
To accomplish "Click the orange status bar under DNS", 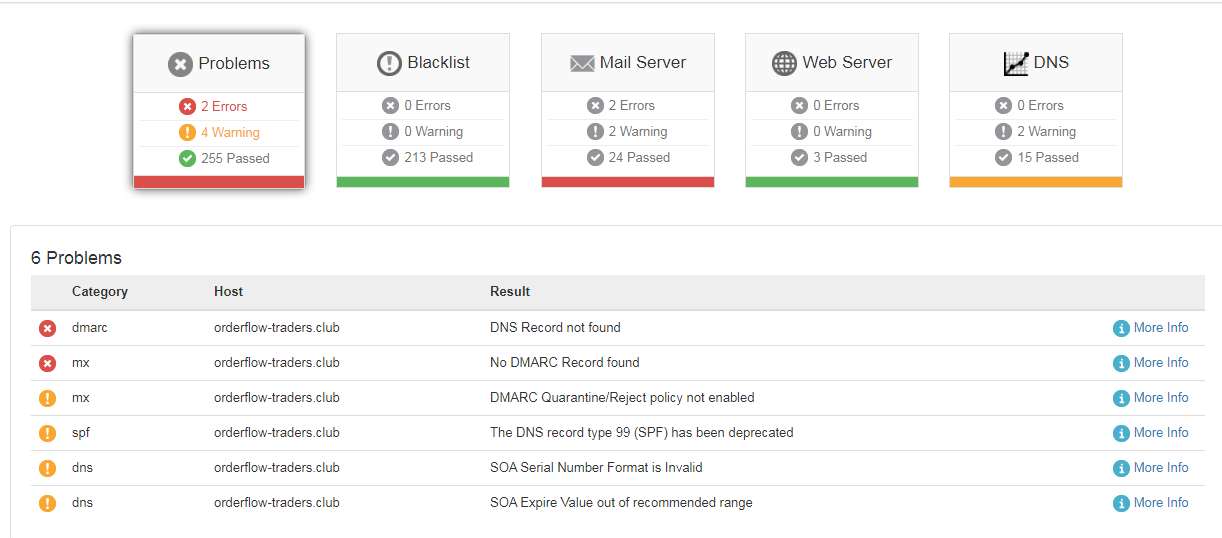I will [x=1036, y=182].
